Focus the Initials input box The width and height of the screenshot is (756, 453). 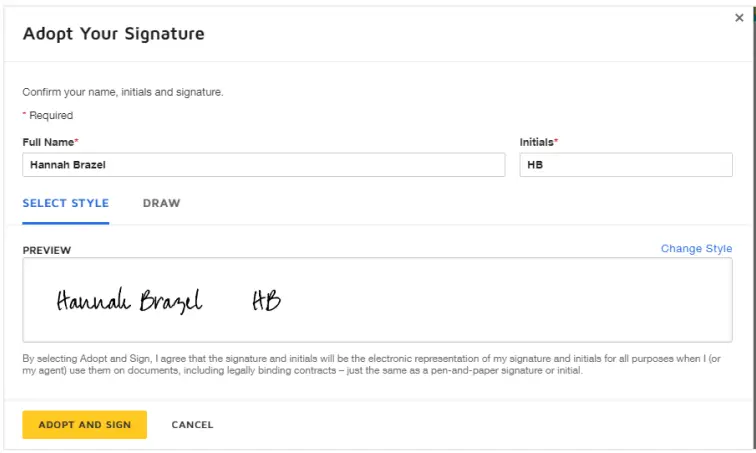[x=625, y=164]
